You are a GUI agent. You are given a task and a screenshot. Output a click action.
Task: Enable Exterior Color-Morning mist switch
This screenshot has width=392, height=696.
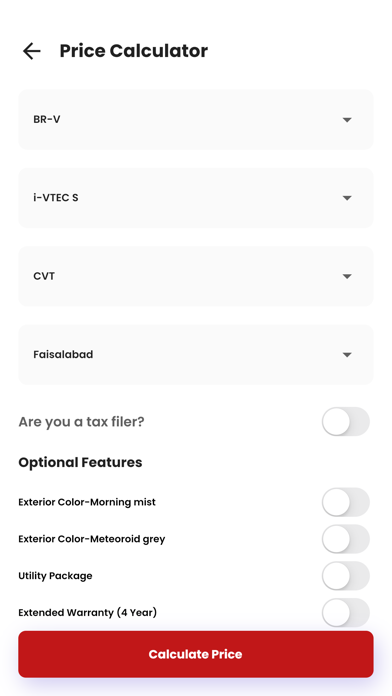[345, 502]
